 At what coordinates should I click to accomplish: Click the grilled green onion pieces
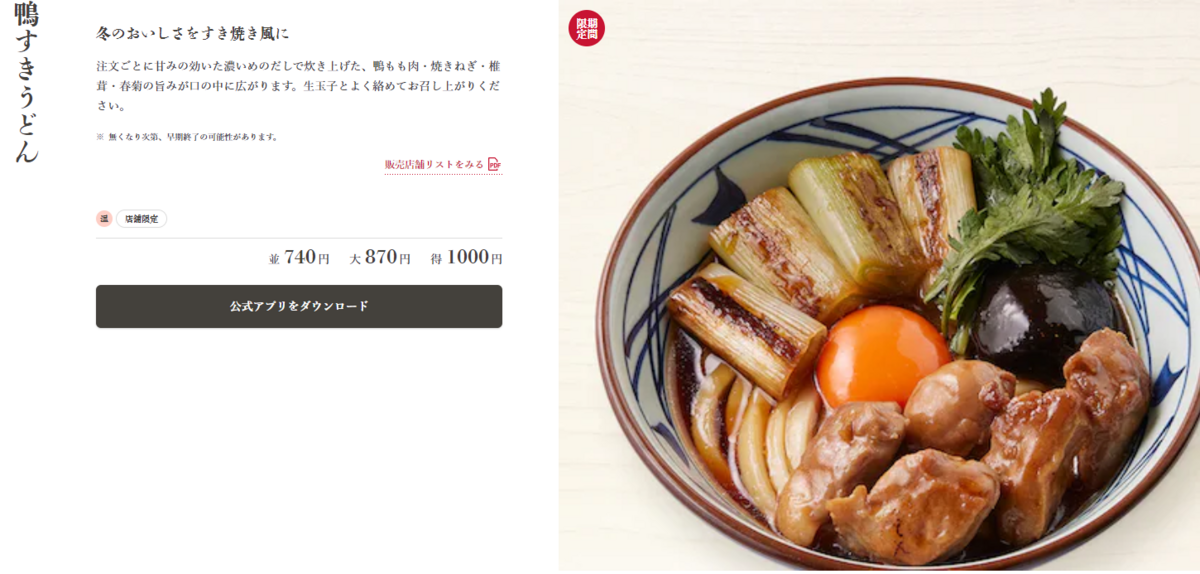(810, 260)
